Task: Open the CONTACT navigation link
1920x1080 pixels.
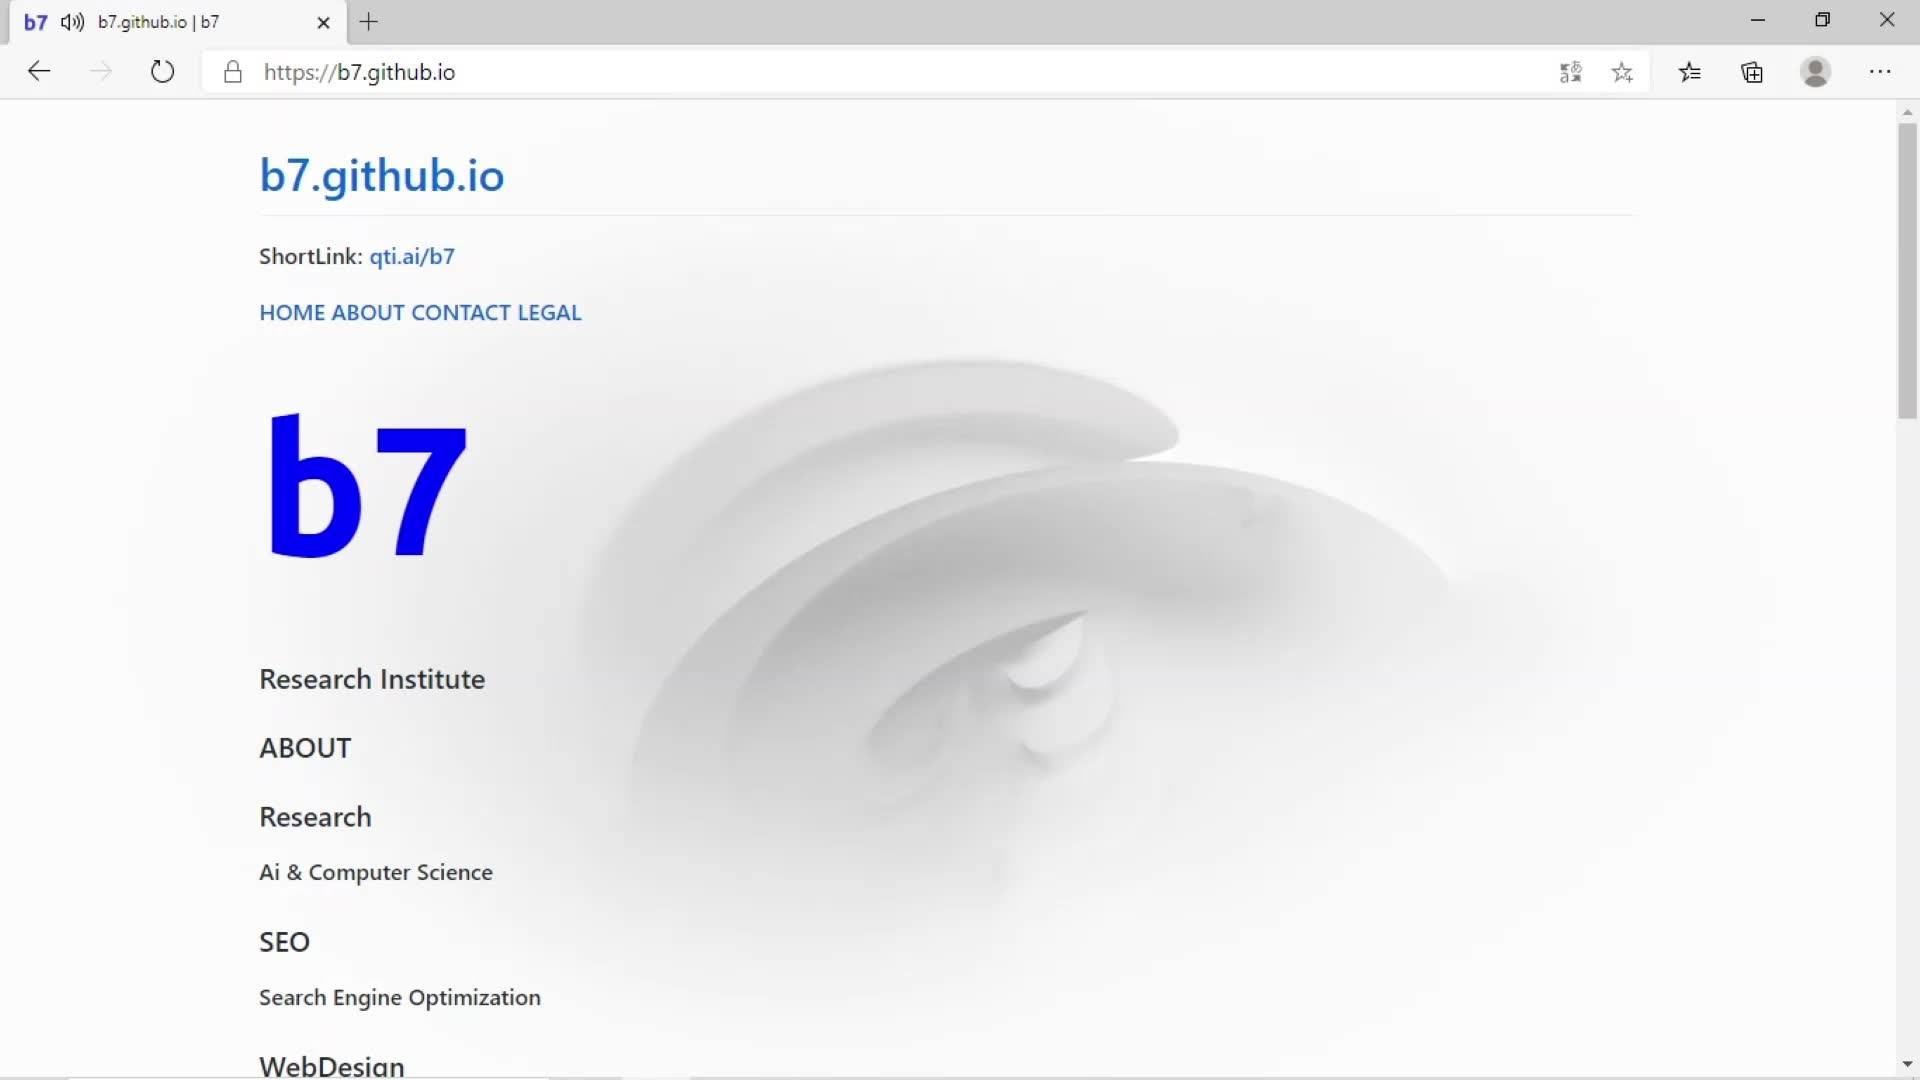Action: [x=461, y=313]
